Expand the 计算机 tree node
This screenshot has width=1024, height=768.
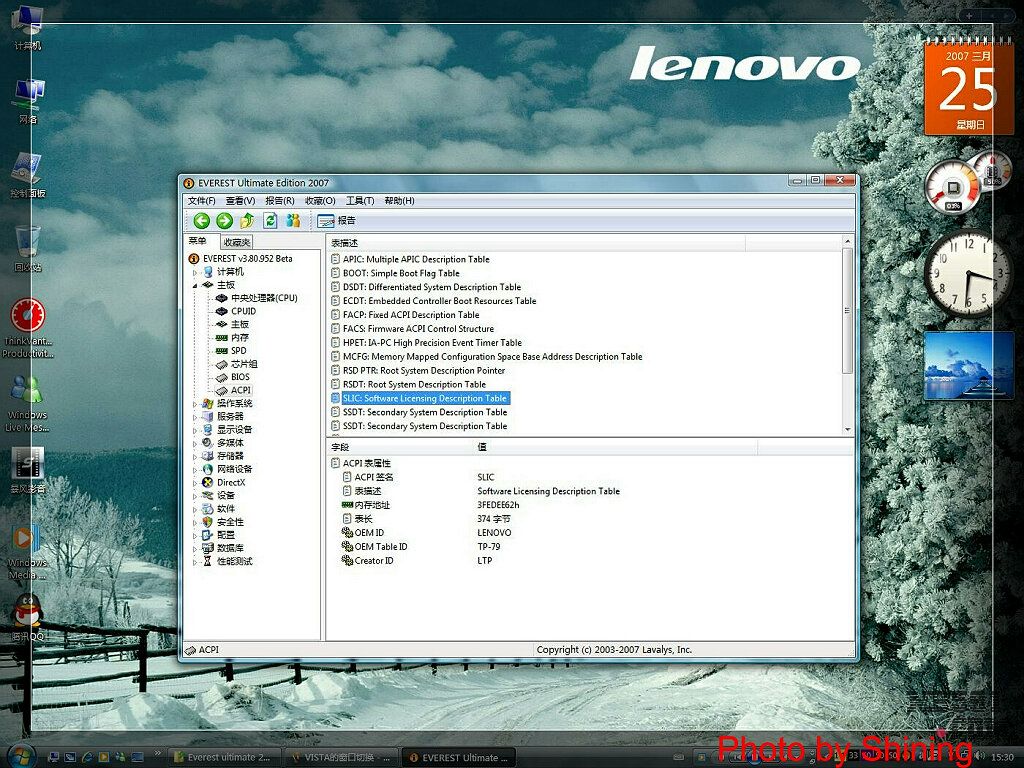tap(195, 272)
